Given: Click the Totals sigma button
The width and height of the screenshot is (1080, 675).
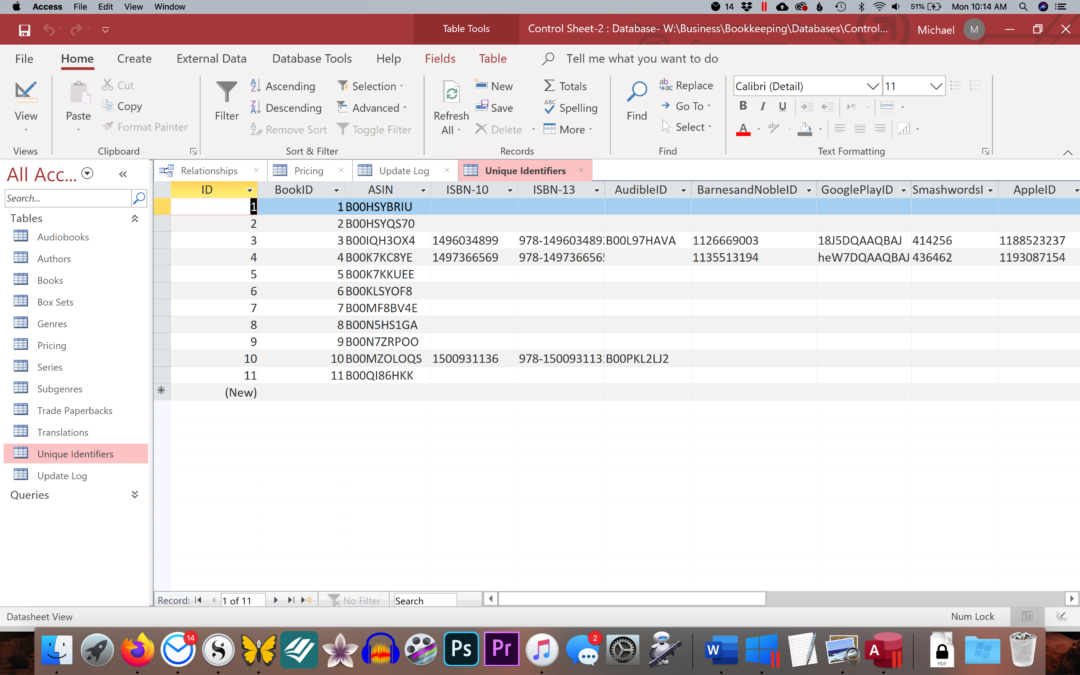Looking at the screenshot, I should tap(565, 86).
